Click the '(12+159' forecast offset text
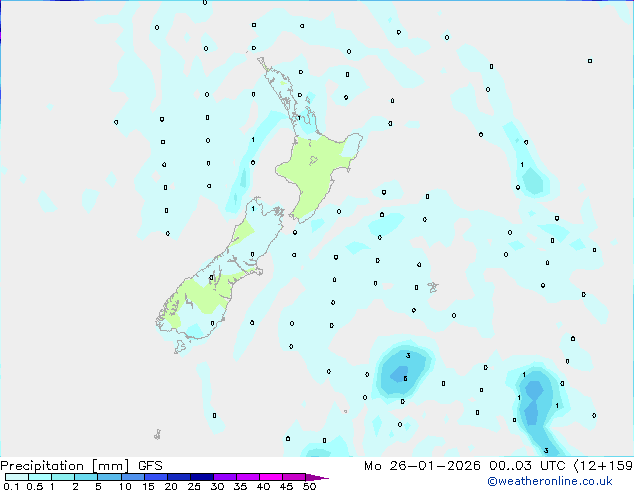Screen dimensions: 634x490 (603, 466)
